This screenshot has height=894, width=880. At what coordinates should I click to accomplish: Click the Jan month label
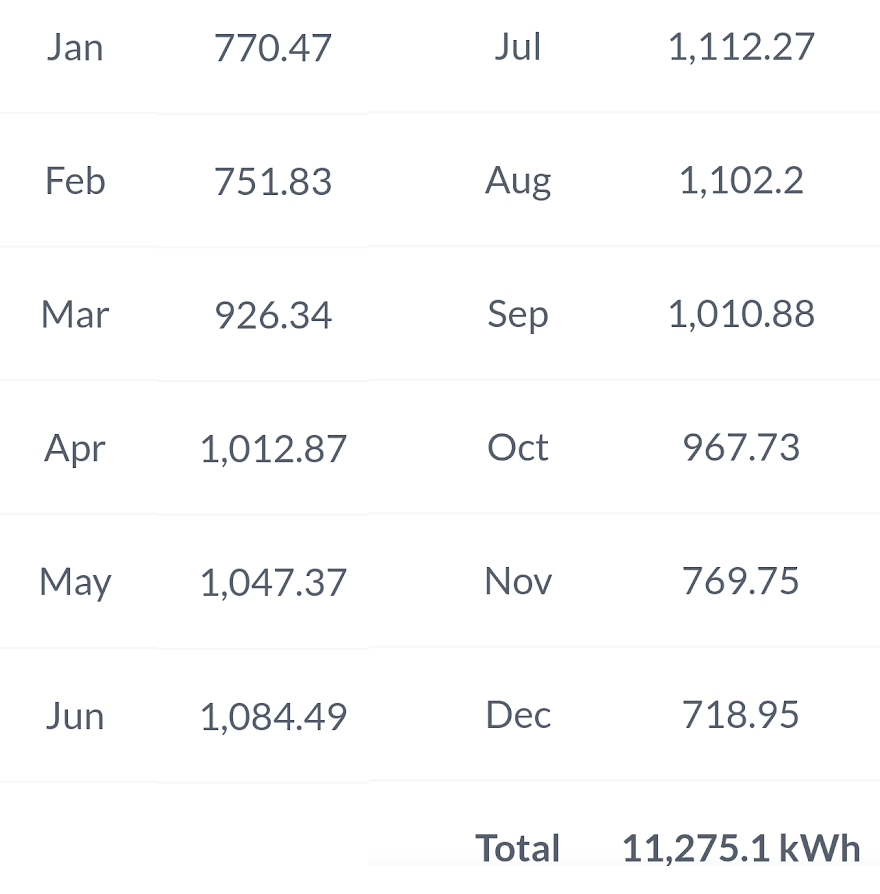click(x=74, y=48)
